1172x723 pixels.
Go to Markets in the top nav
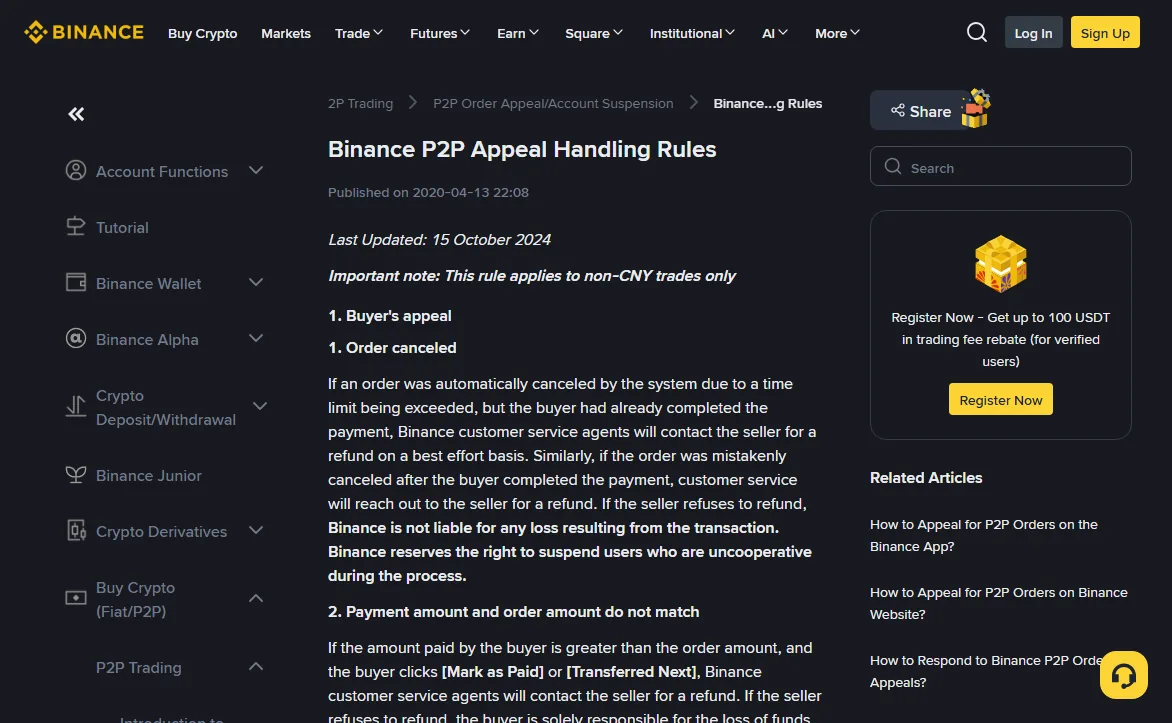click(286, 33)
